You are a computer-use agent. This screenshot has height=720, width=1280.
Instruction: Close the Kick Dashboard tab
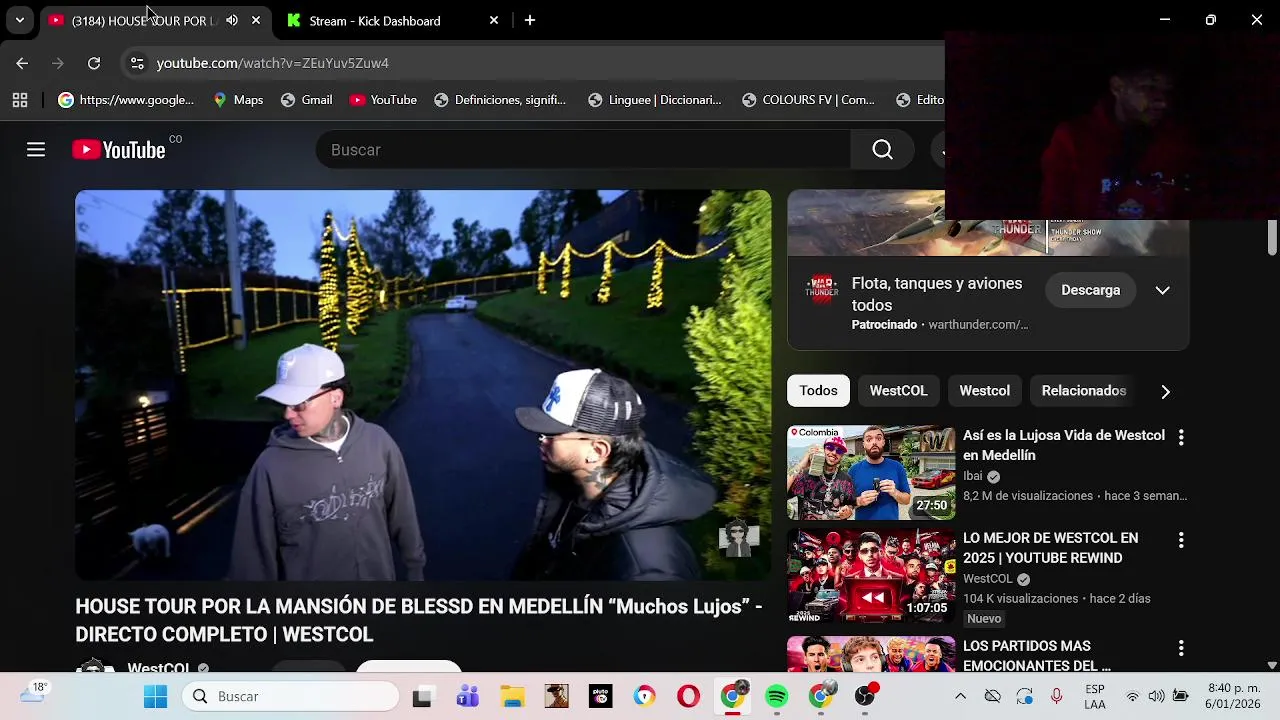(x=494, y=20)
